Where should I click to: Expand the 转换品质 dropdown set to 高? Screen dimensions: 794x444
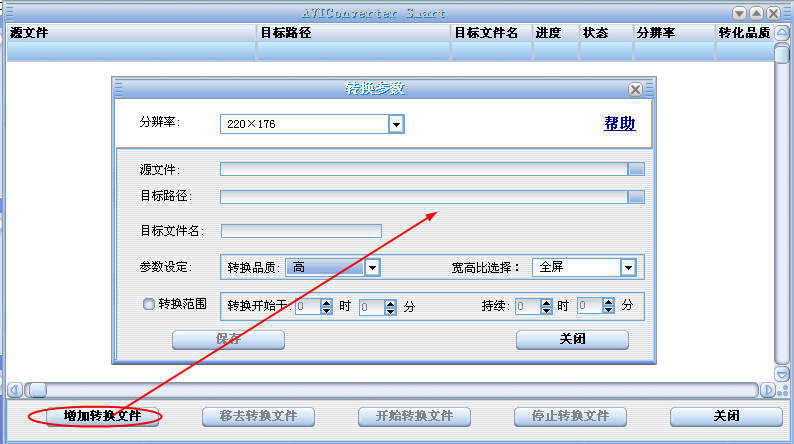(x=372, y=267)
